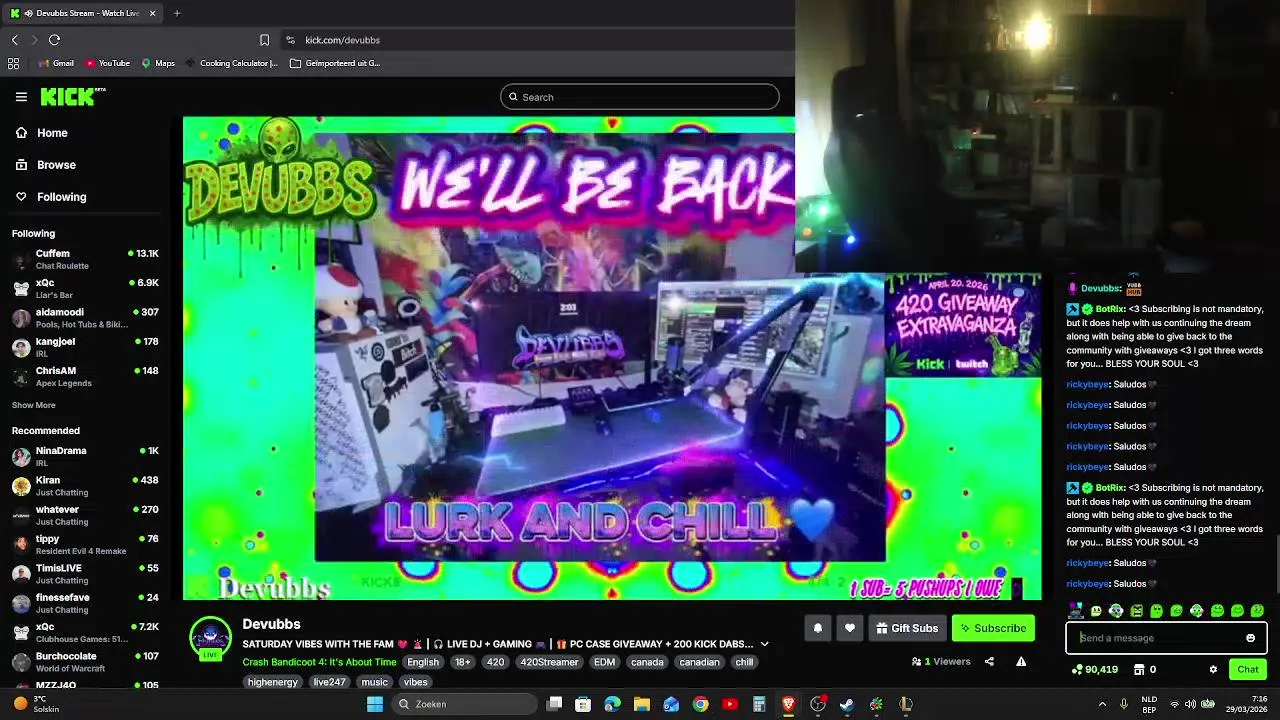Screen dimensions: 1280x720
Task: Click the green Chat send button
Action: pos(1248,669)
